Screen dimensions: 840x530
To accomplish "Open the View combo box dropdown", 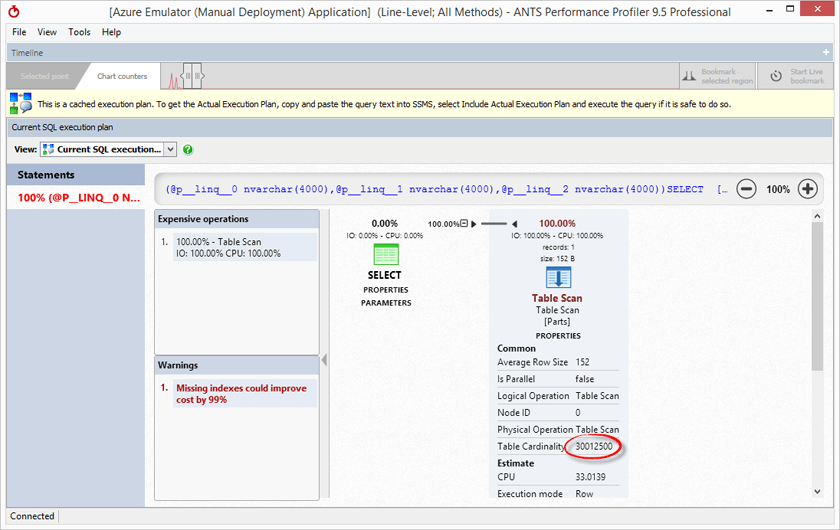I will point(170,150).
